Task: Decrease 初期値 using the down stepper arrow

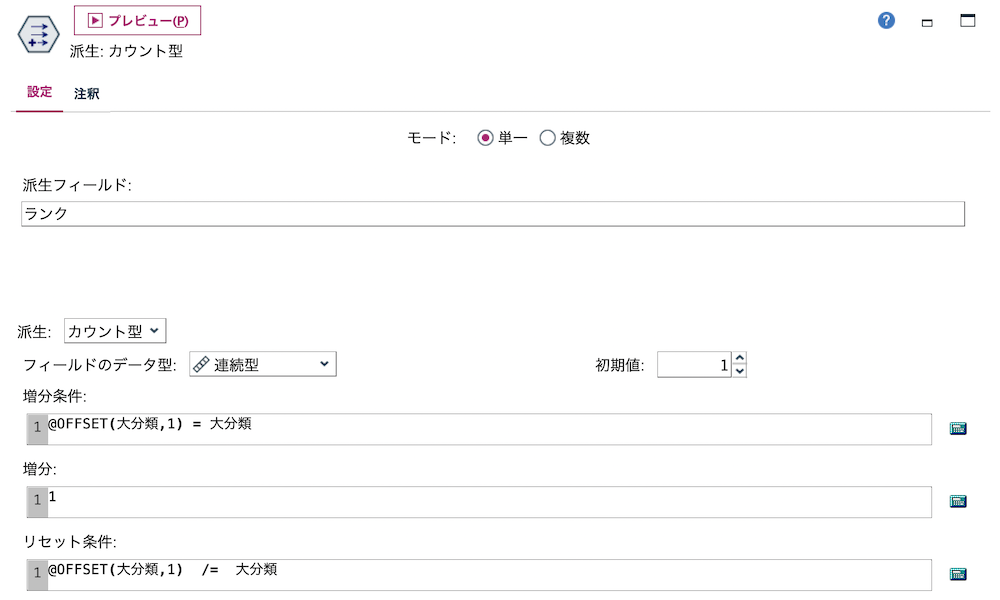Action: 737,369
